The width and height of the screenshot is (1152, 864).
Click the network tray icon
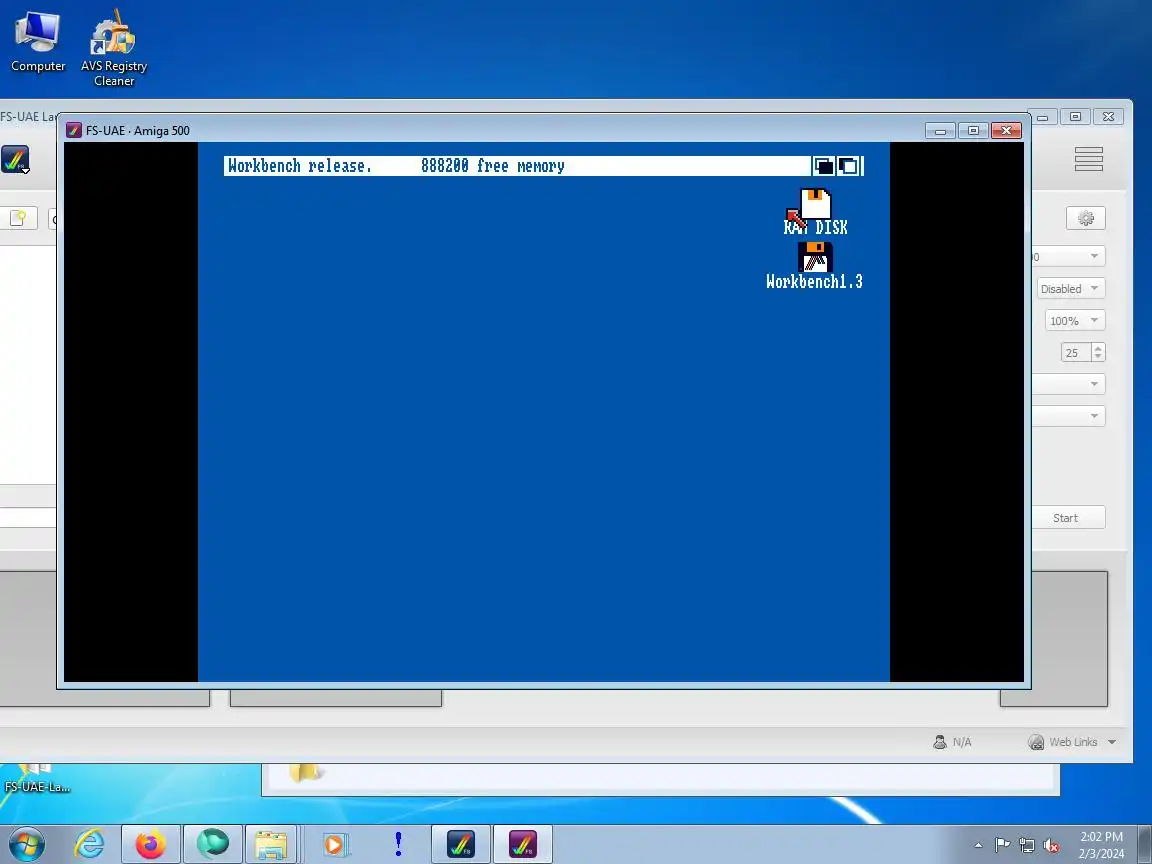[1027, 845]
